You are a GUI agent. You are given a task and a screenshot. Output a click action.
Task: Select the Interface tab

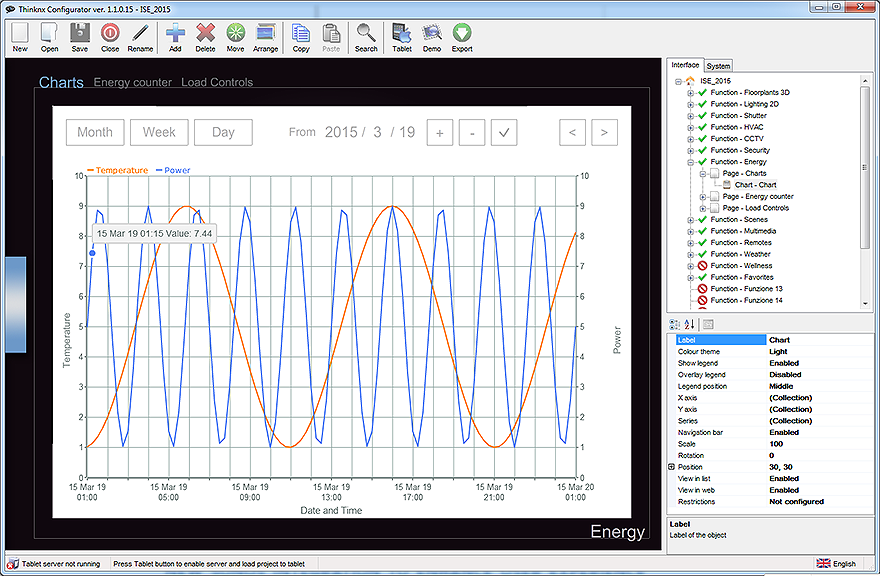pyautogui.click(x=685, y=65)
